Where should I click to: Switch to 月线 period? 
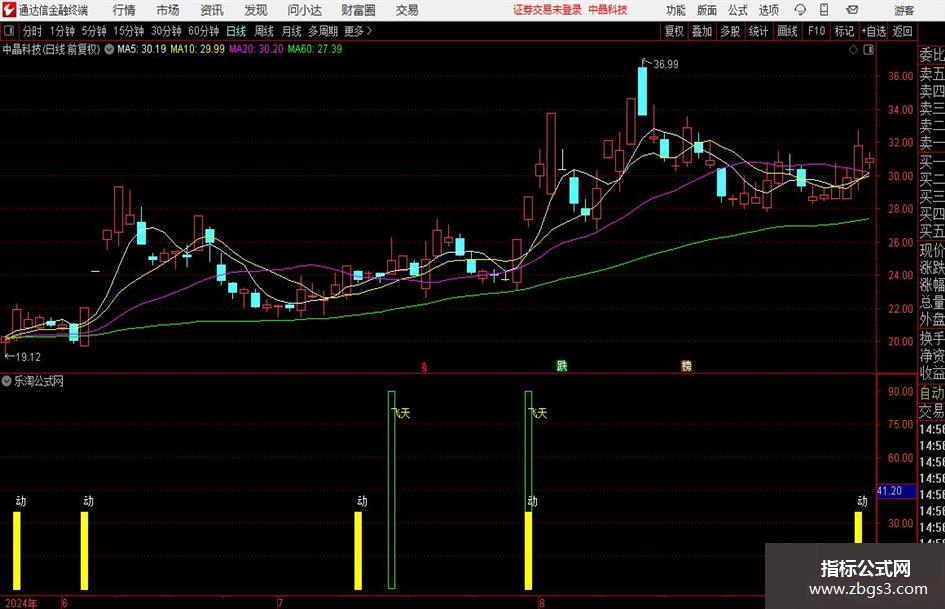[292, 31]
